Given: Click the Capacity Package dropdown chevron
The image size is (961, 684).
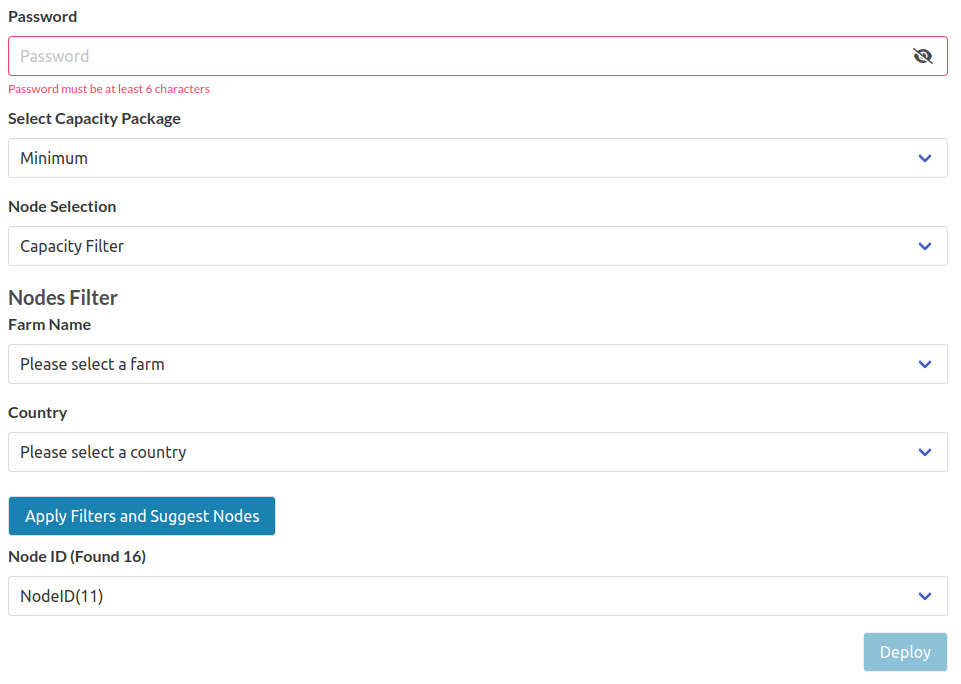Looking at the screenshot, I should click(924, 158).
